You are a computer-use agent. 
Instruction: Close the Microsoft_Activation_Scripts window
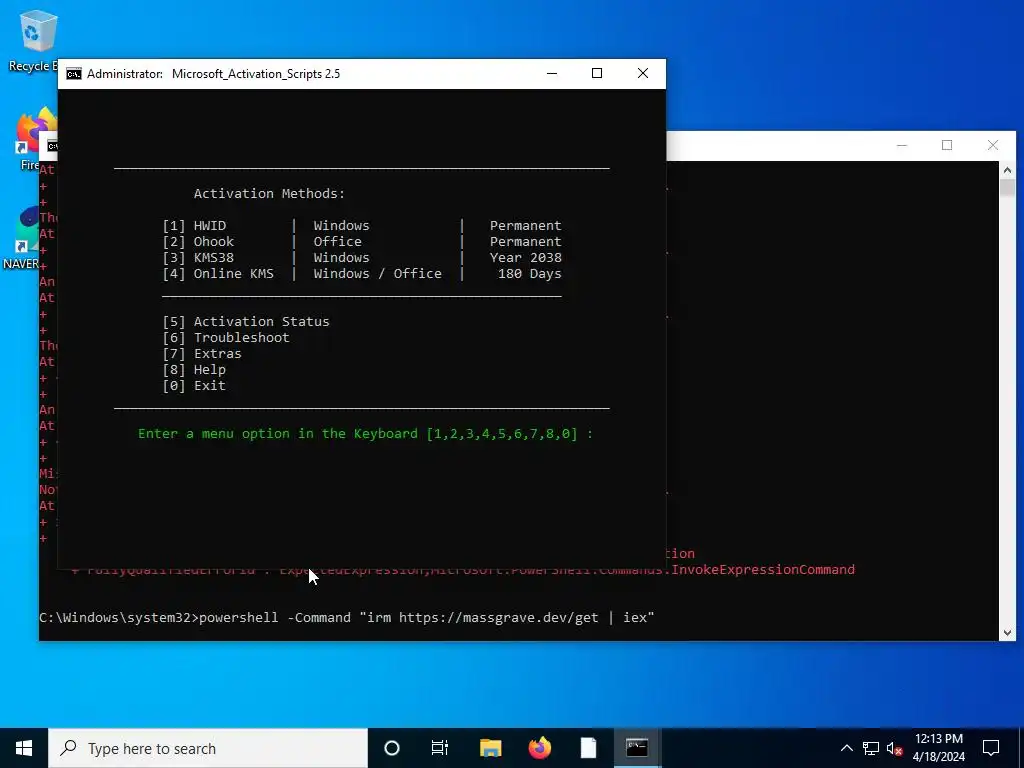643,73
